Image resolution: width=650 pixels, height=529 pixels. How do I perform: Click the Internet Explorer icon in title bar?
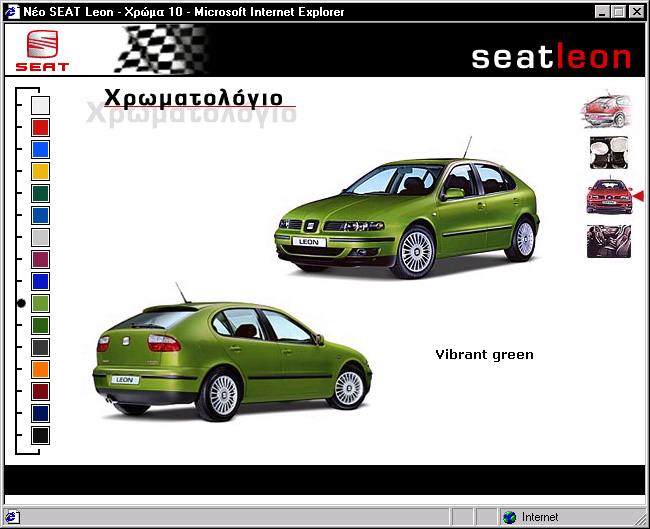click(12, 12)
